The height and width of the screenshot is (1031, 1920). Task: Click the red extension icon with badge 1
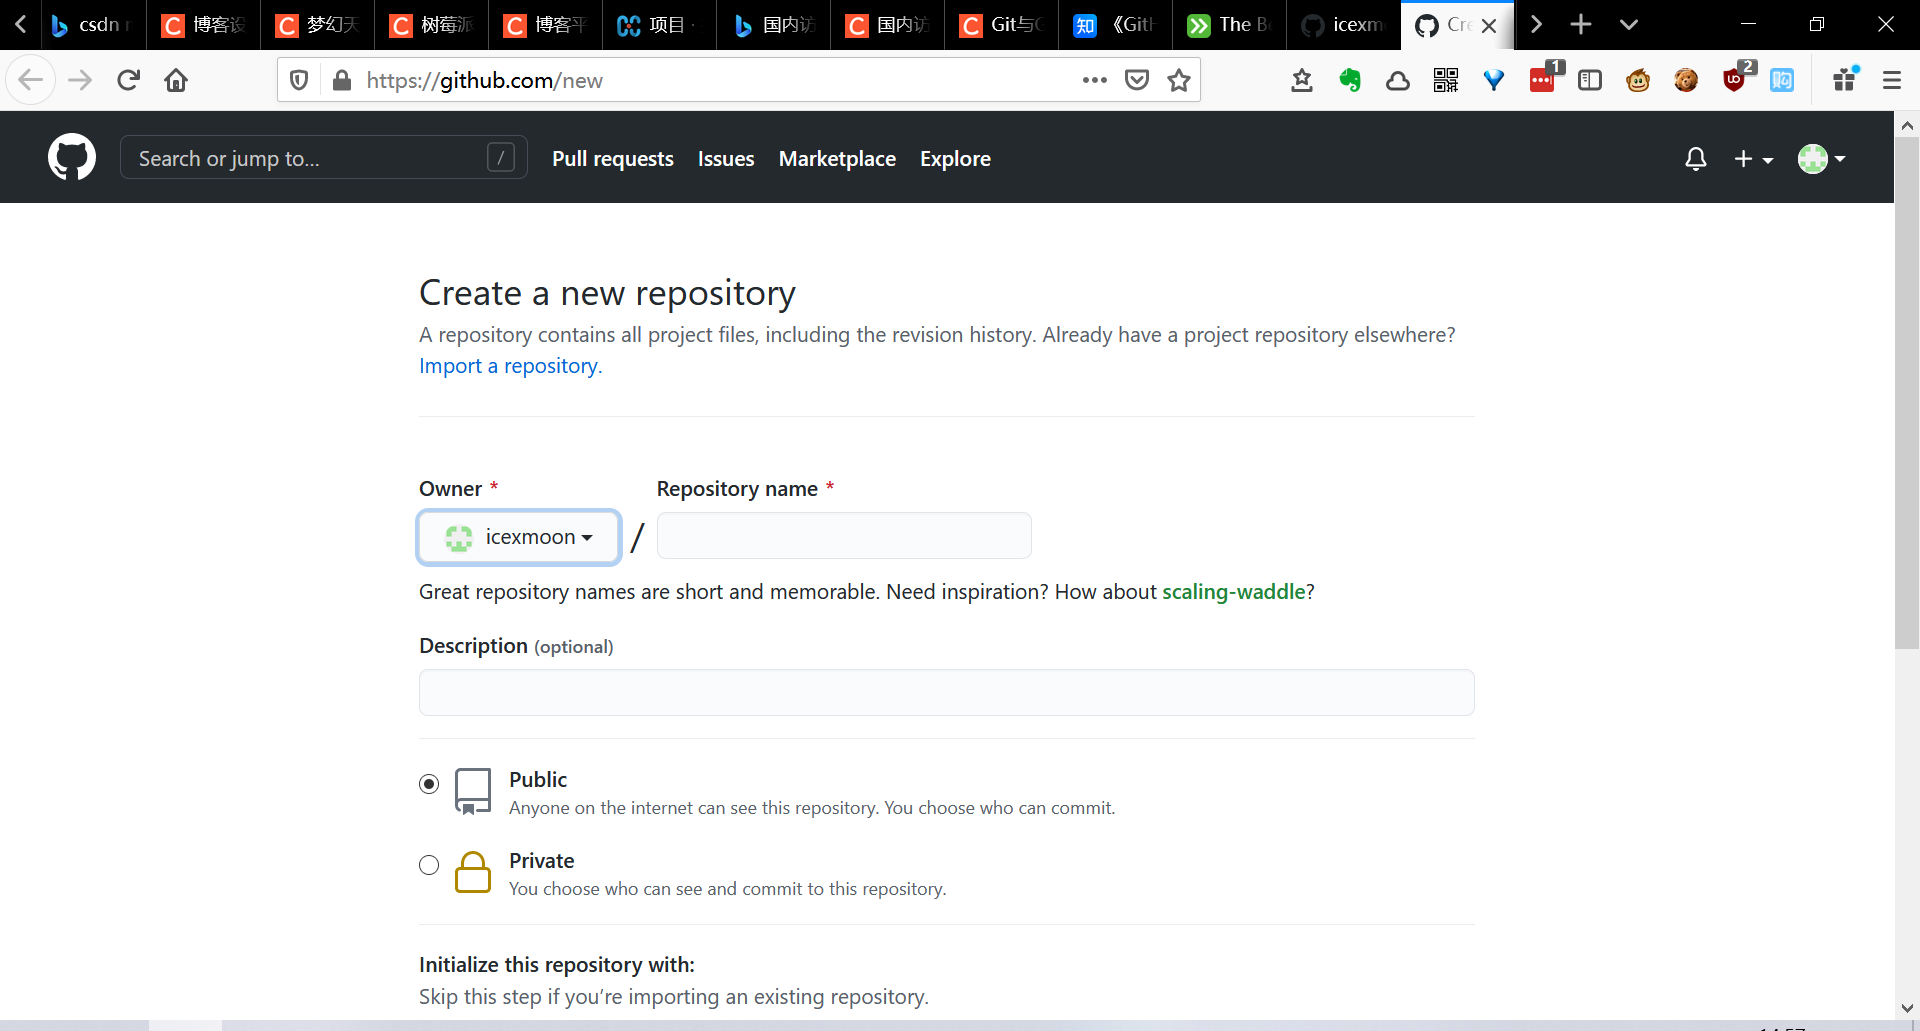[1543, 78]
